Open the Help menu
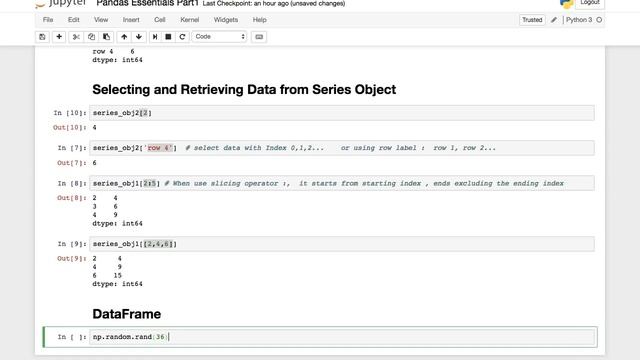640x360 pixels. click(x=259, y=20)
